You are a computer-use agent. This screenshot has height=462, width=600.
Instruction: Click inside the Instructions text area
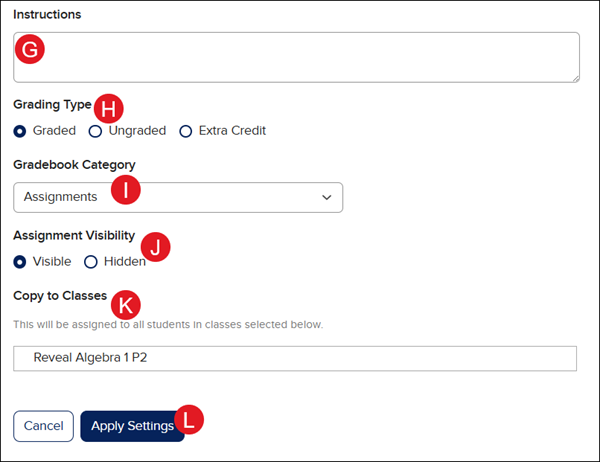click(x=300, y=57)
